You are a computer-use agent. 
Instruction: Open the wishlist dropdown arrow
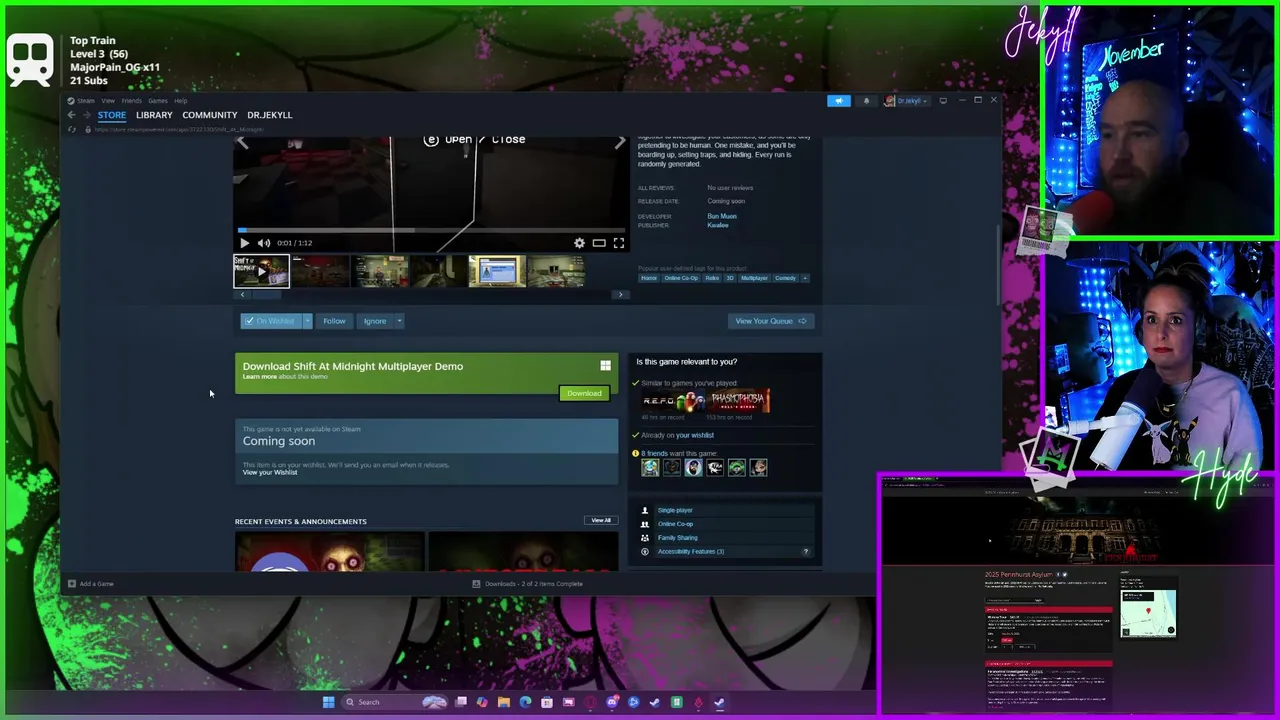pos(307,321)
